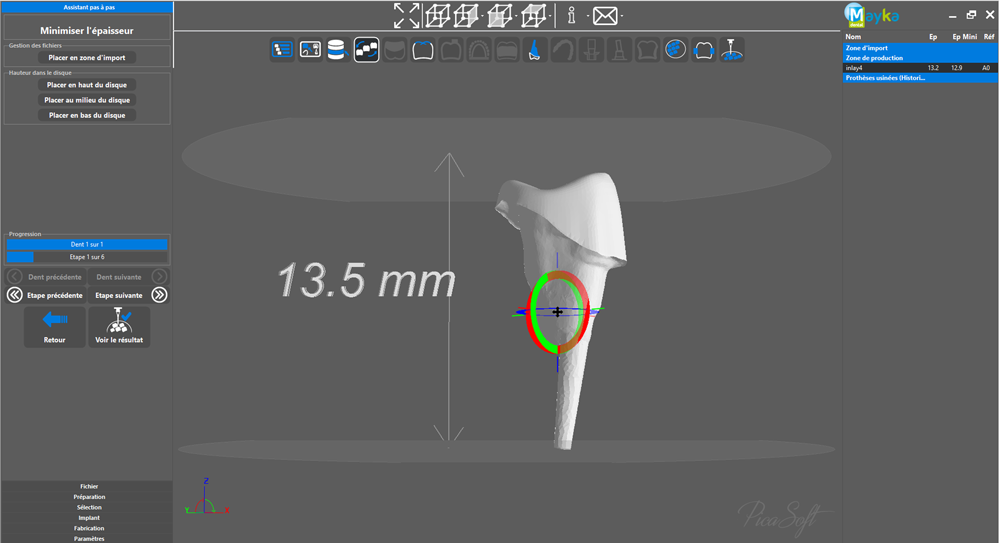This screenshot has height=543, width=1000.
Task: Click the blue-dotted disc nesting icon
Action: 675,50
